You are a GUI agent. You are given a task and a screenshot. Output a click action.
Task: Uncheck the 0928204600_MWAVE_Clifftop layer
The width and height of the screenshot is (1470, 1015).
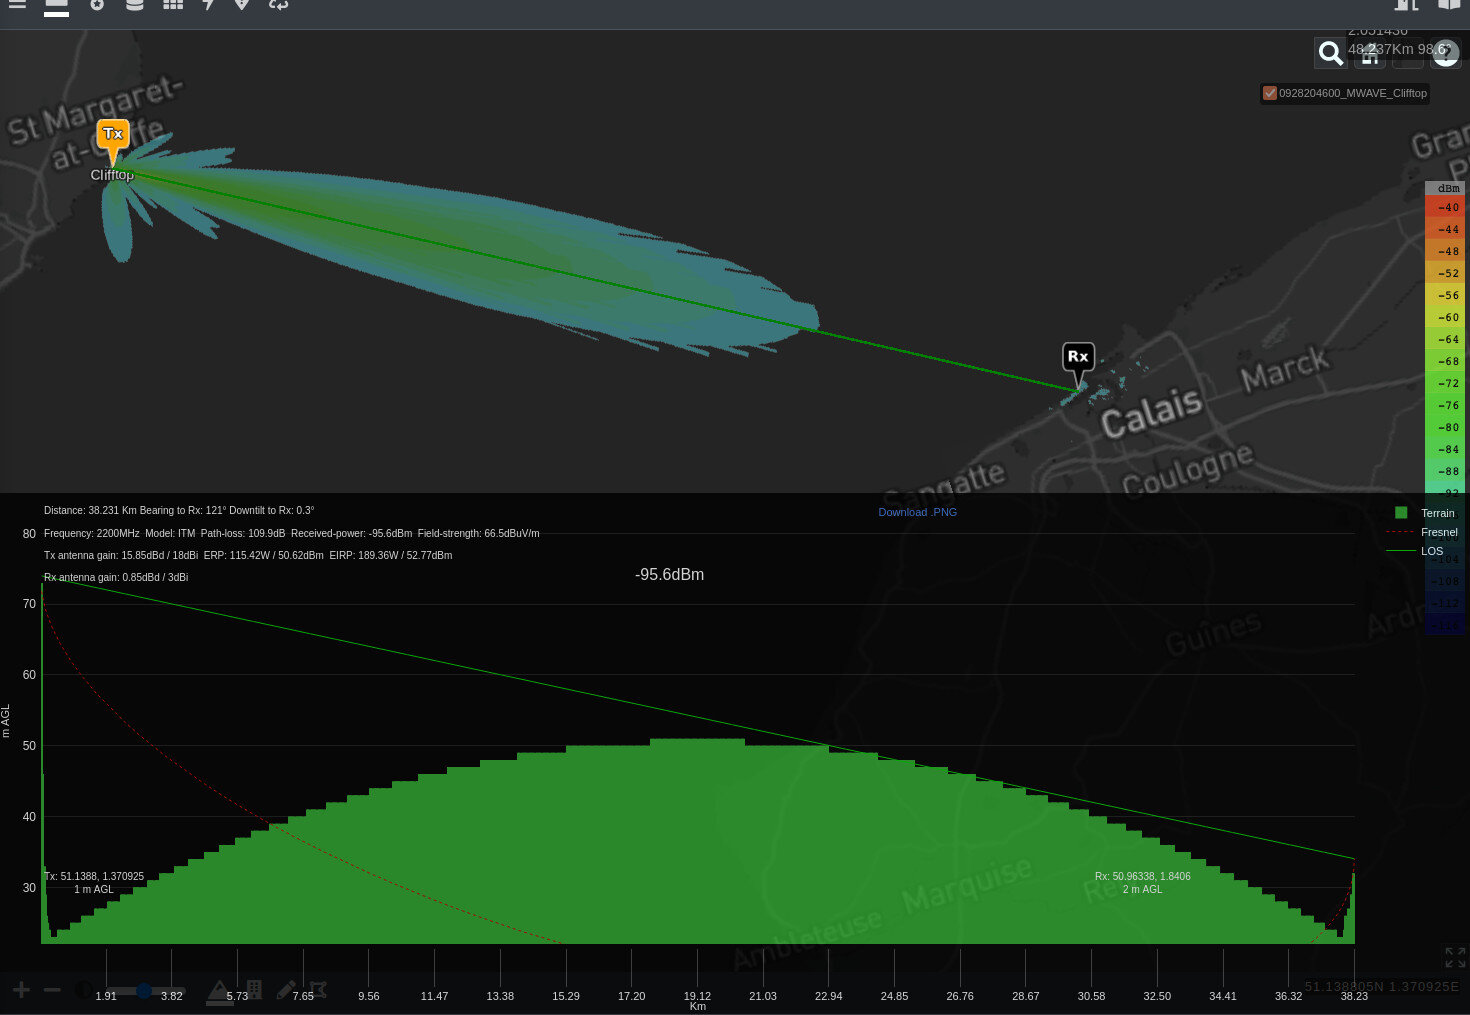tap(1269, 93)
